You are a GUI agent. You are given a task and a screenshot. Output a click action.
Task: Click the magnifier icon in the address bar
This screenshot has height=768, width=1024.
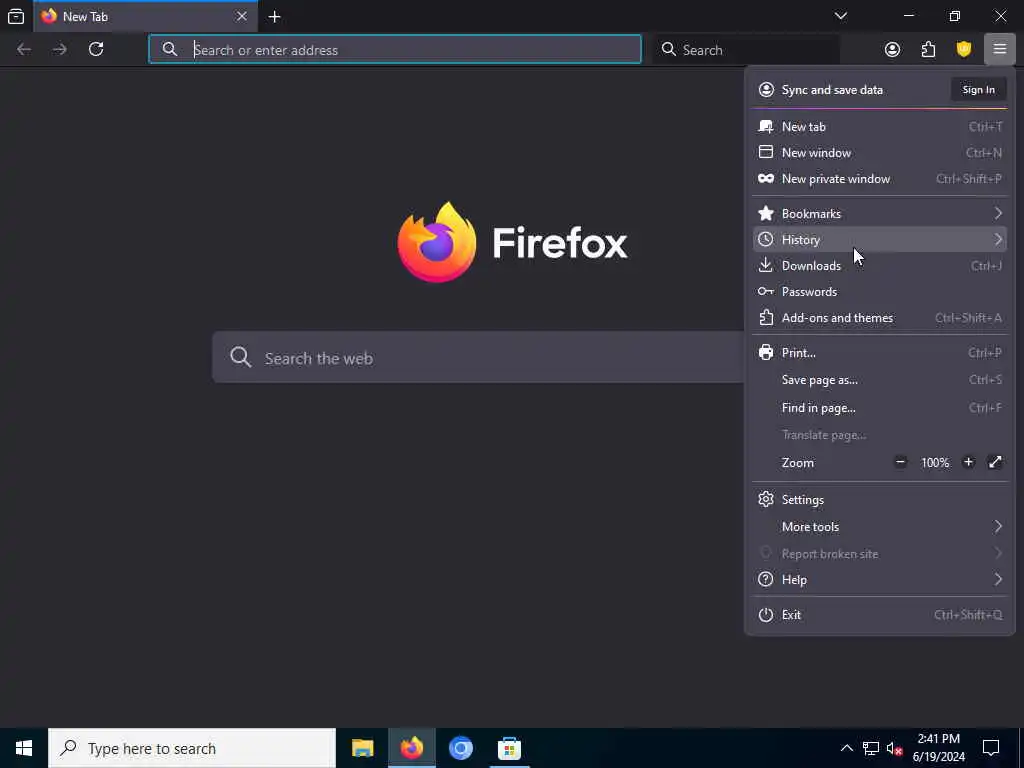(170, 50)
